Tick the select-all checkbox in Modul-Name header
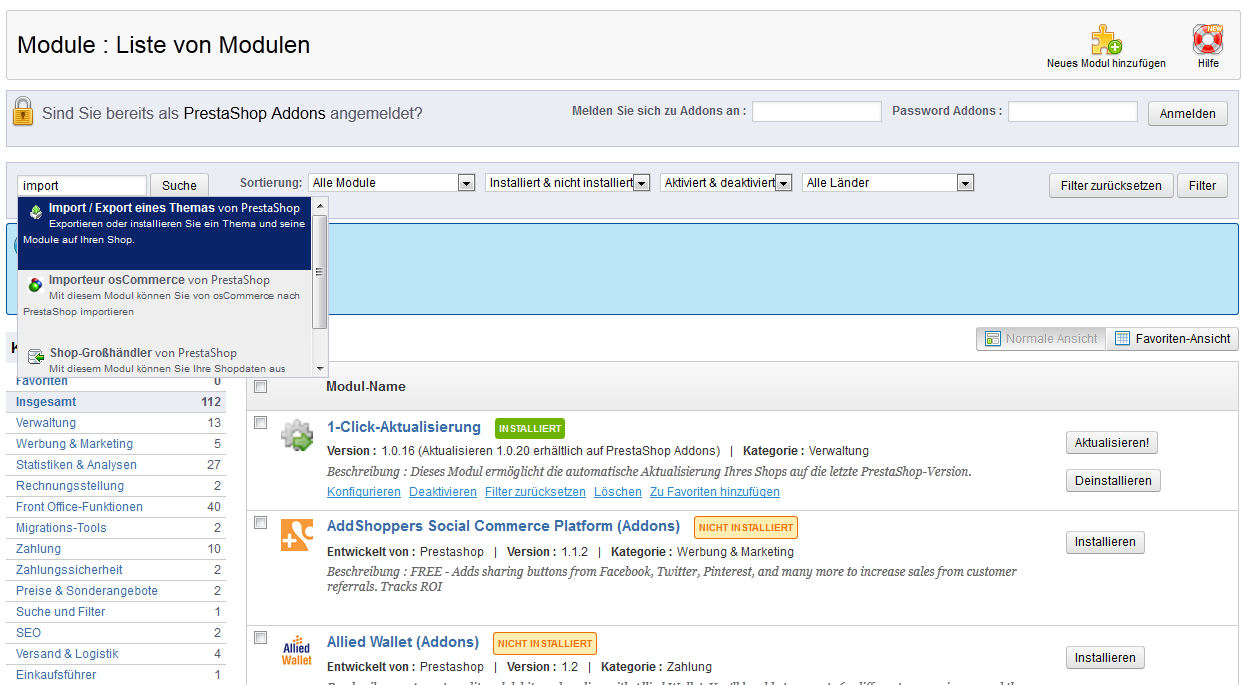The image size is (1243, 685). point(261,386)
